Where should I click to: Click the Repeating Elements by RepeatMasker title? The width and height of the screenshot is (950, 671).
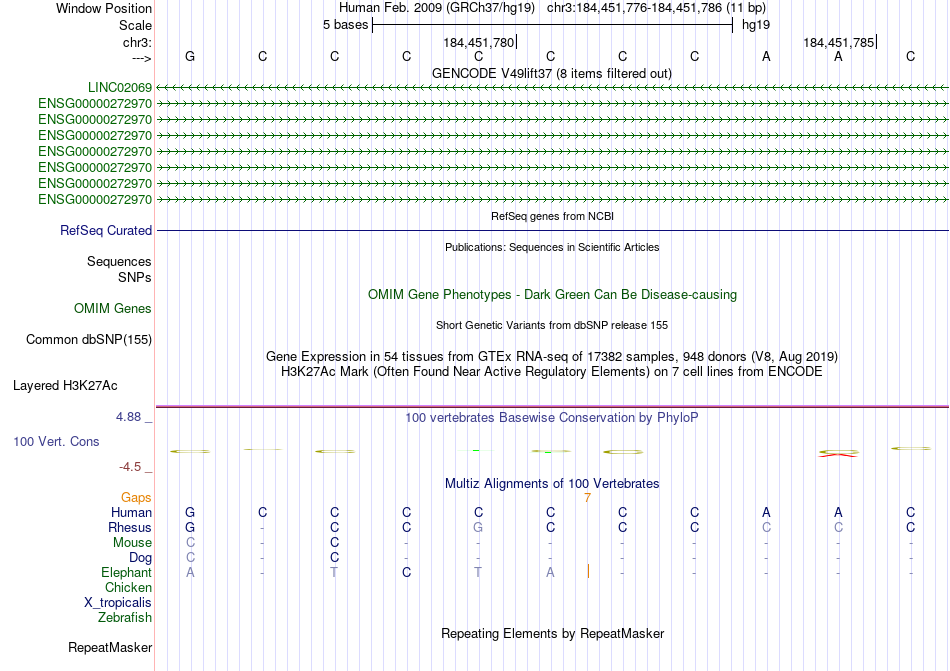pos(553,633)
